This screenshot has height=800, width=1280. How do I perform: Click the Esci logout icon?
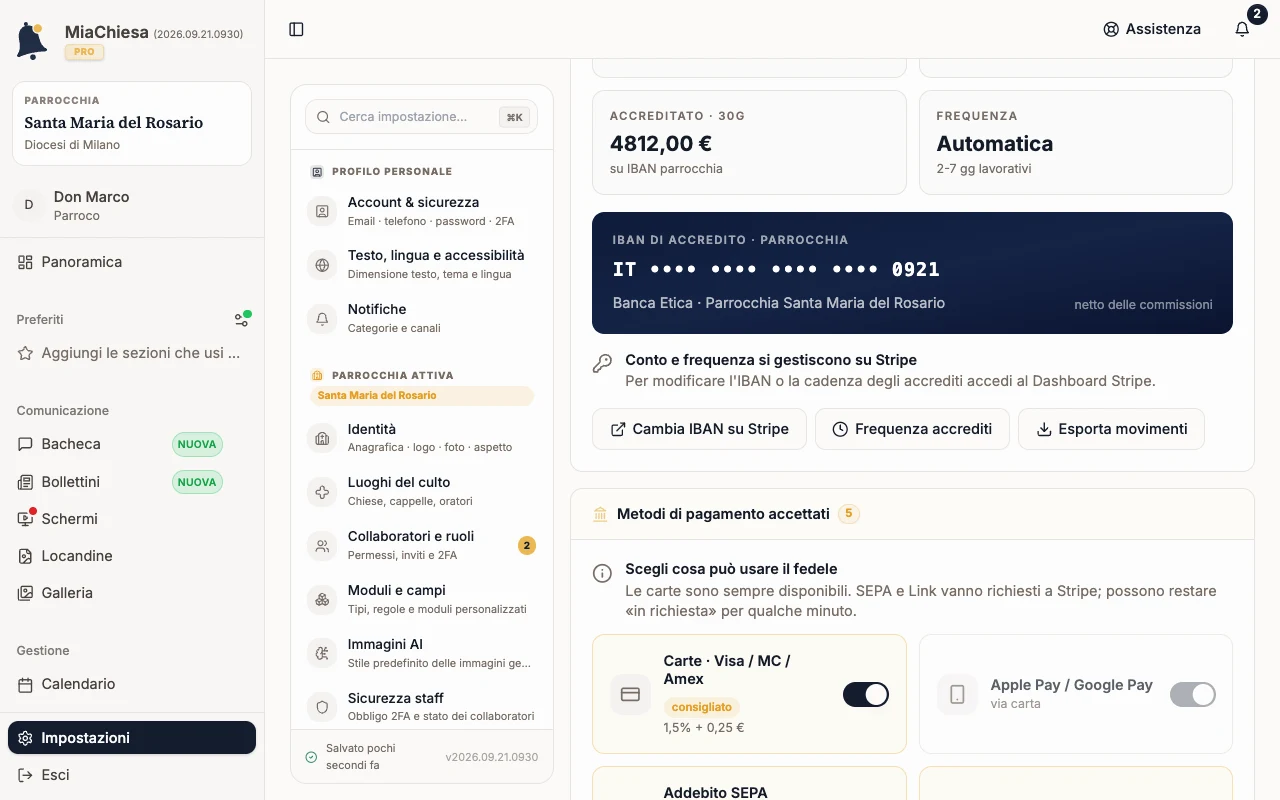(25, 775)
